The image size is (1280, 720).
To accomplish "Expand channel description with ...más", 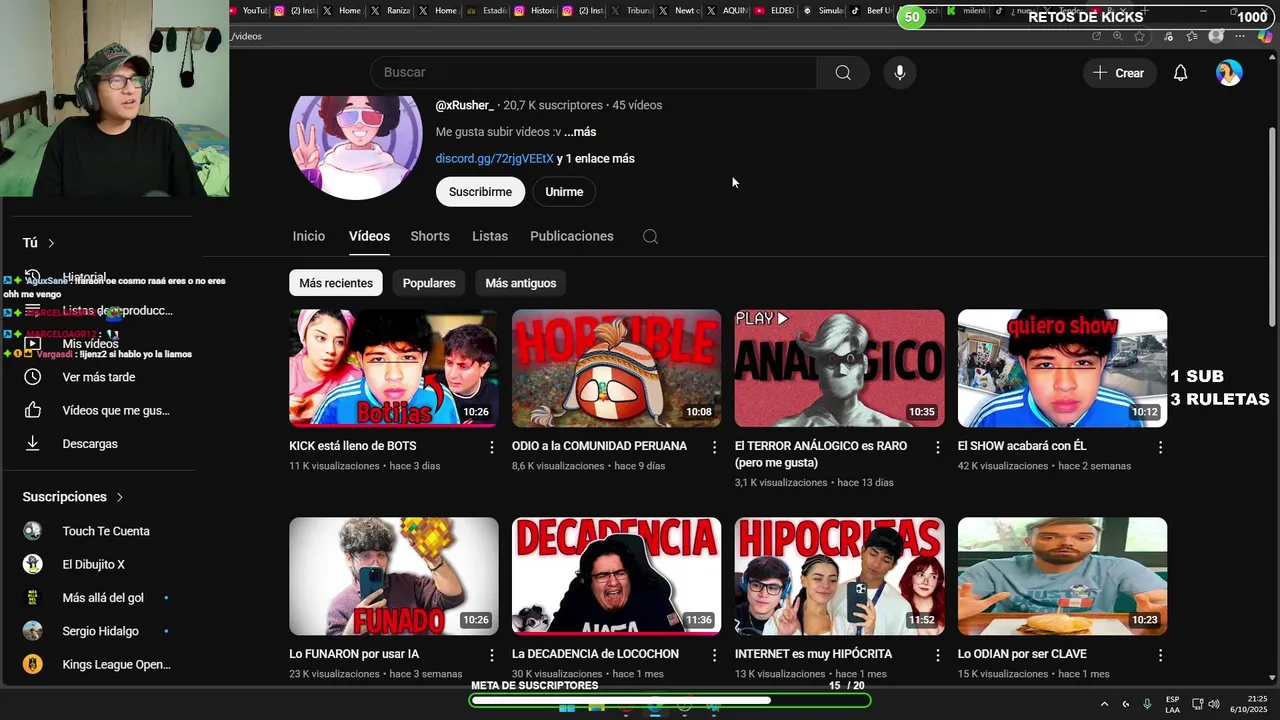I will click(580, 132).
